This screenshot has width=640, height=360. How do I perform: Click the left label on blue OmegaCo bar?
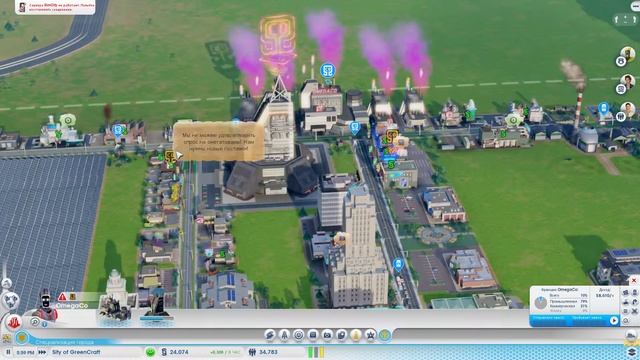[x=548, y=318]
